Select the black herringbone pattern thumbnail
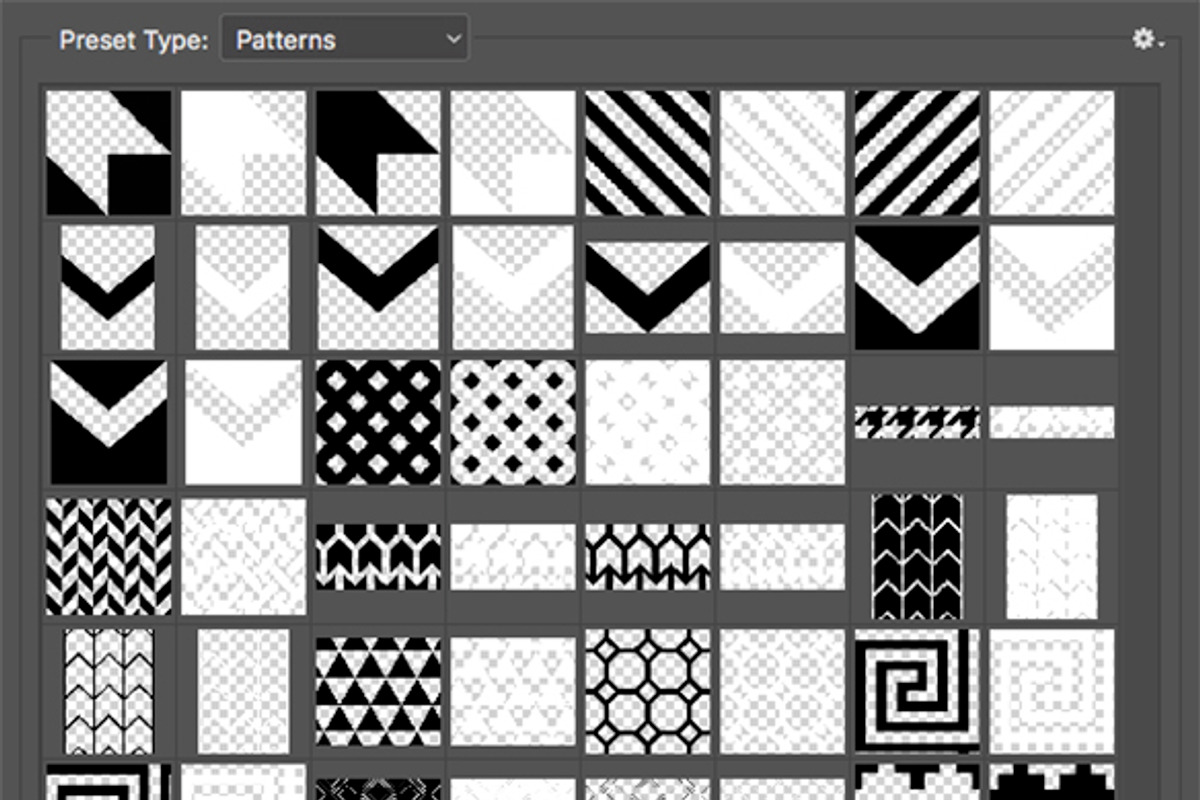The height and width of the screenshot is (800, 1200). coord(109,556)
